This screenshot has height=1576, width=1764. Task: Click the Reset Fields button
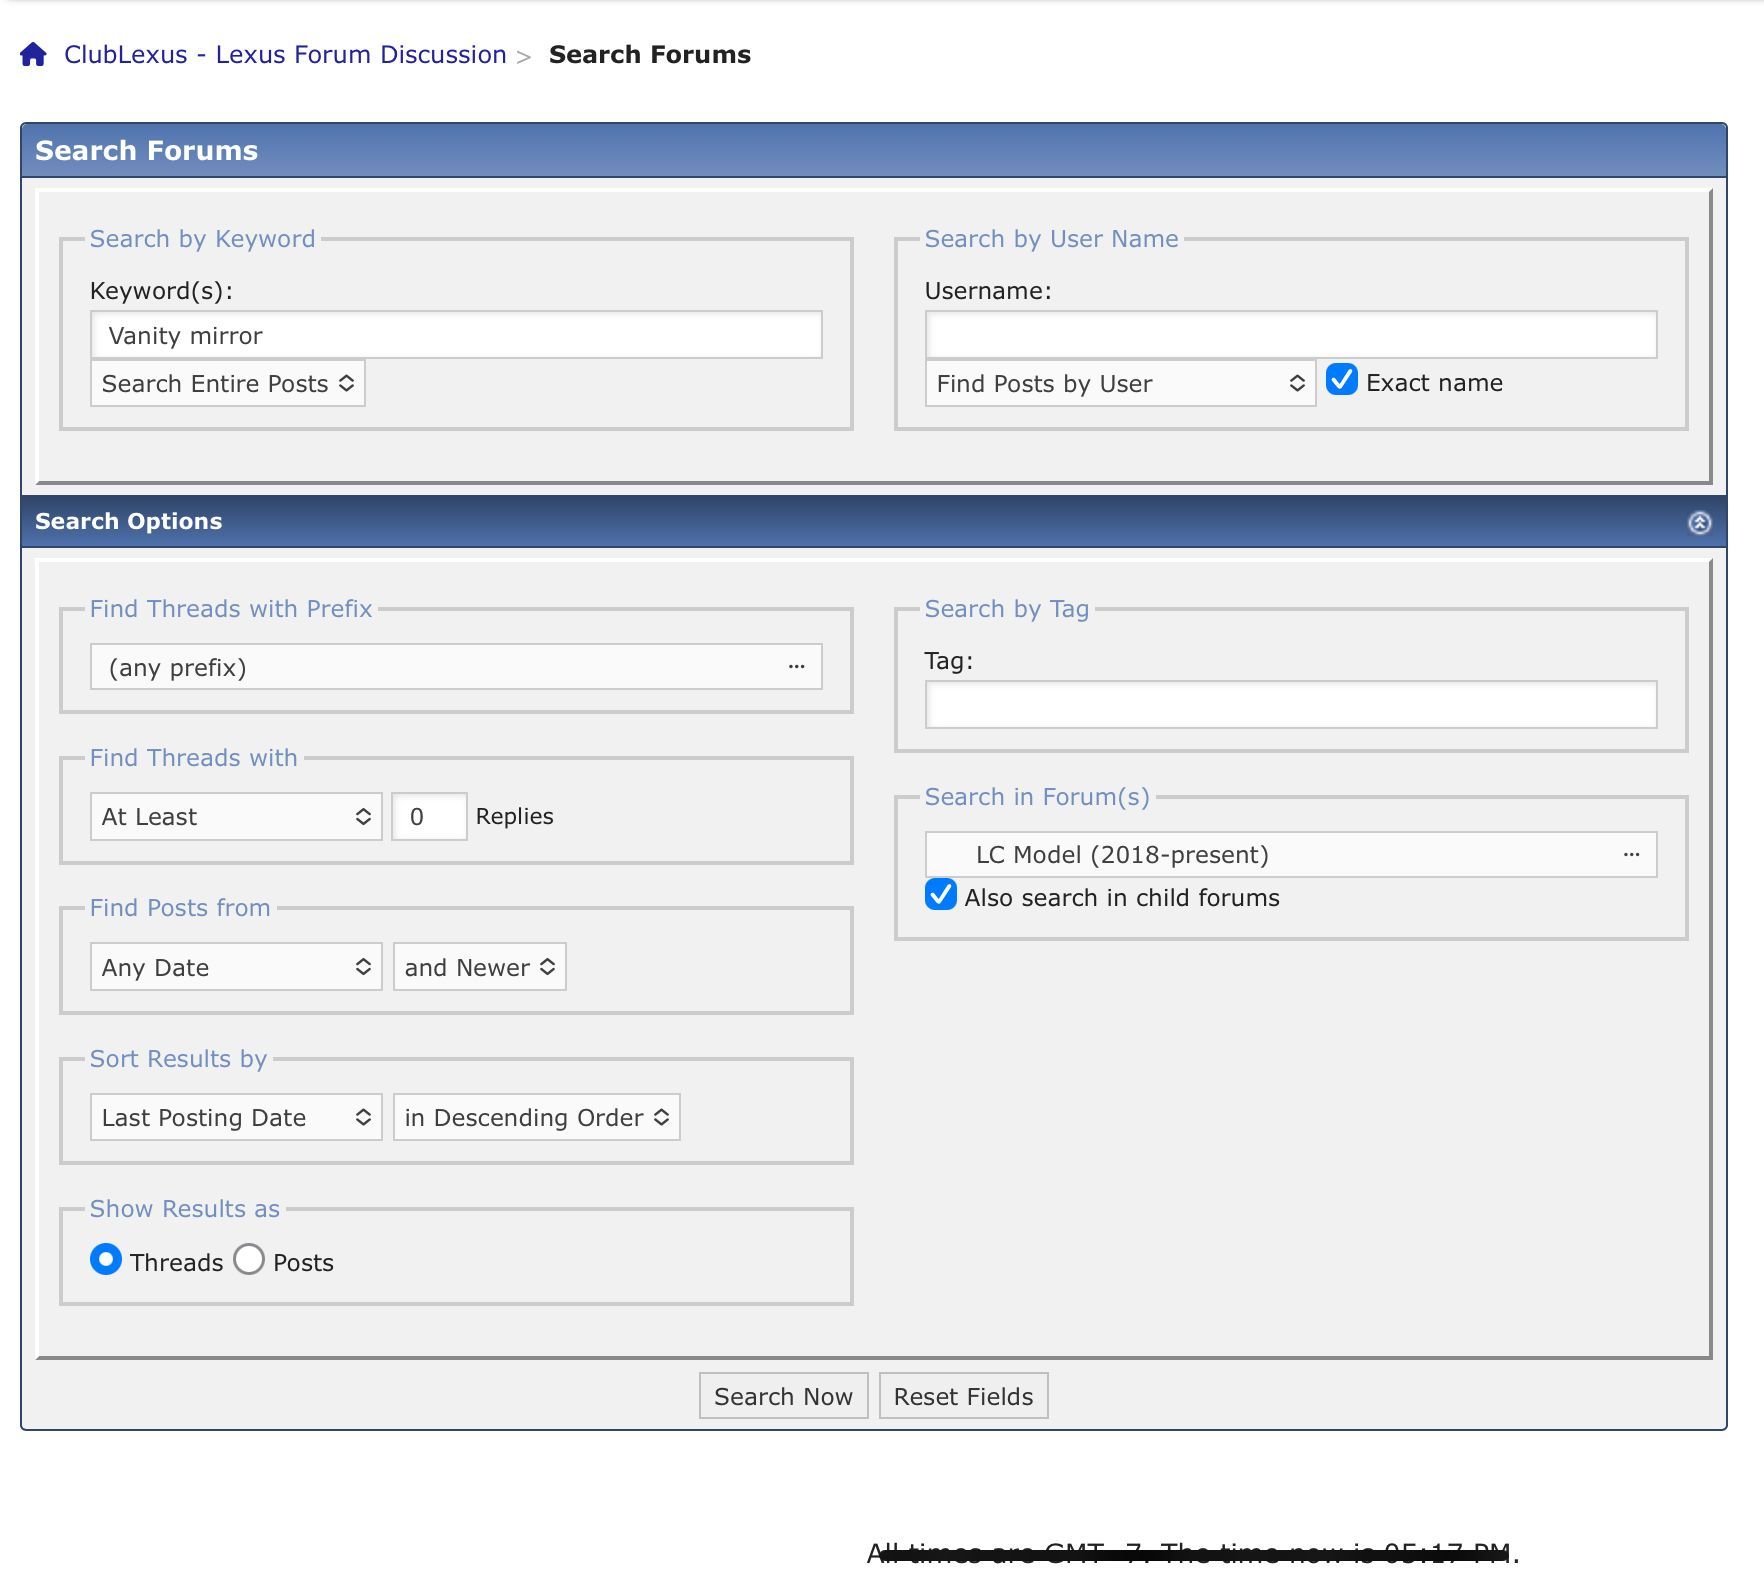tap(963, 1396)
